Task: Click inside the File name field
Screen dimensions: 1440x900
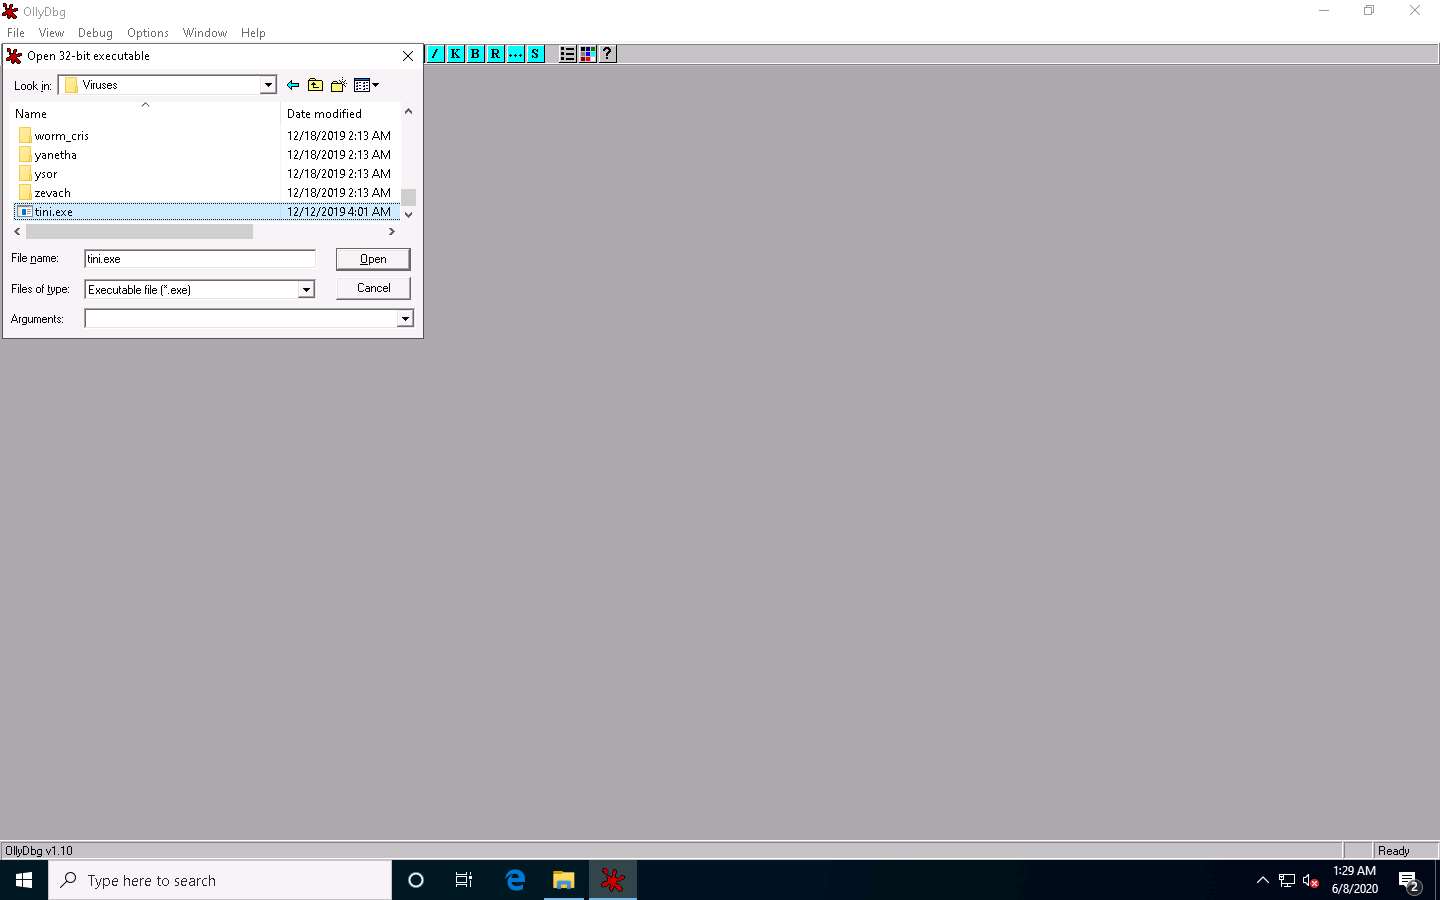Action: click(x=200, y=259)
